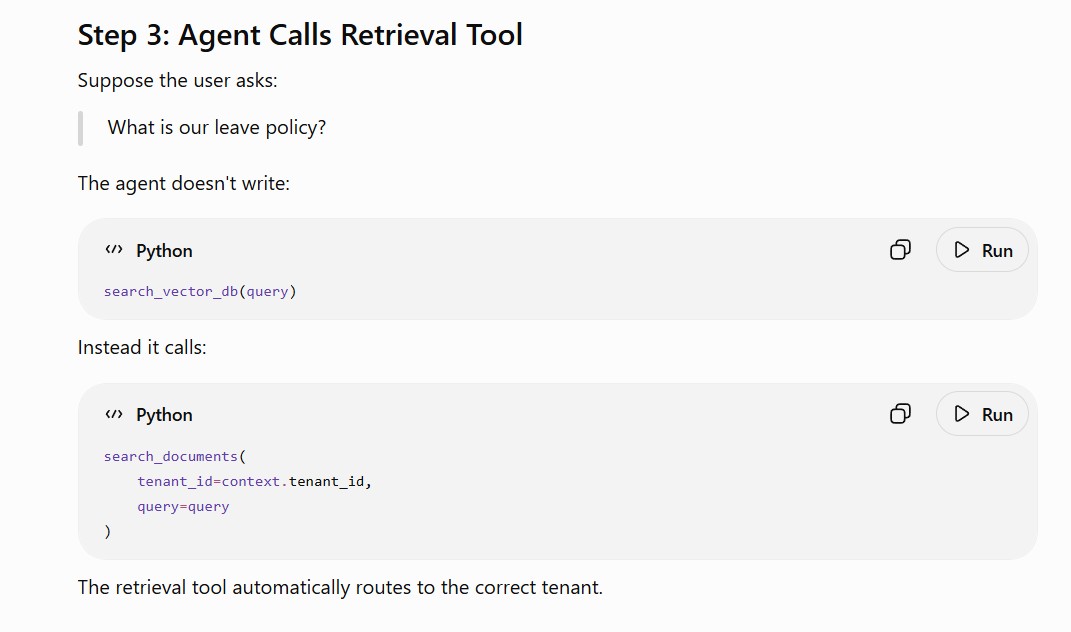
Task: Click the text Suppose the user asks:
Action: [178, 81]
